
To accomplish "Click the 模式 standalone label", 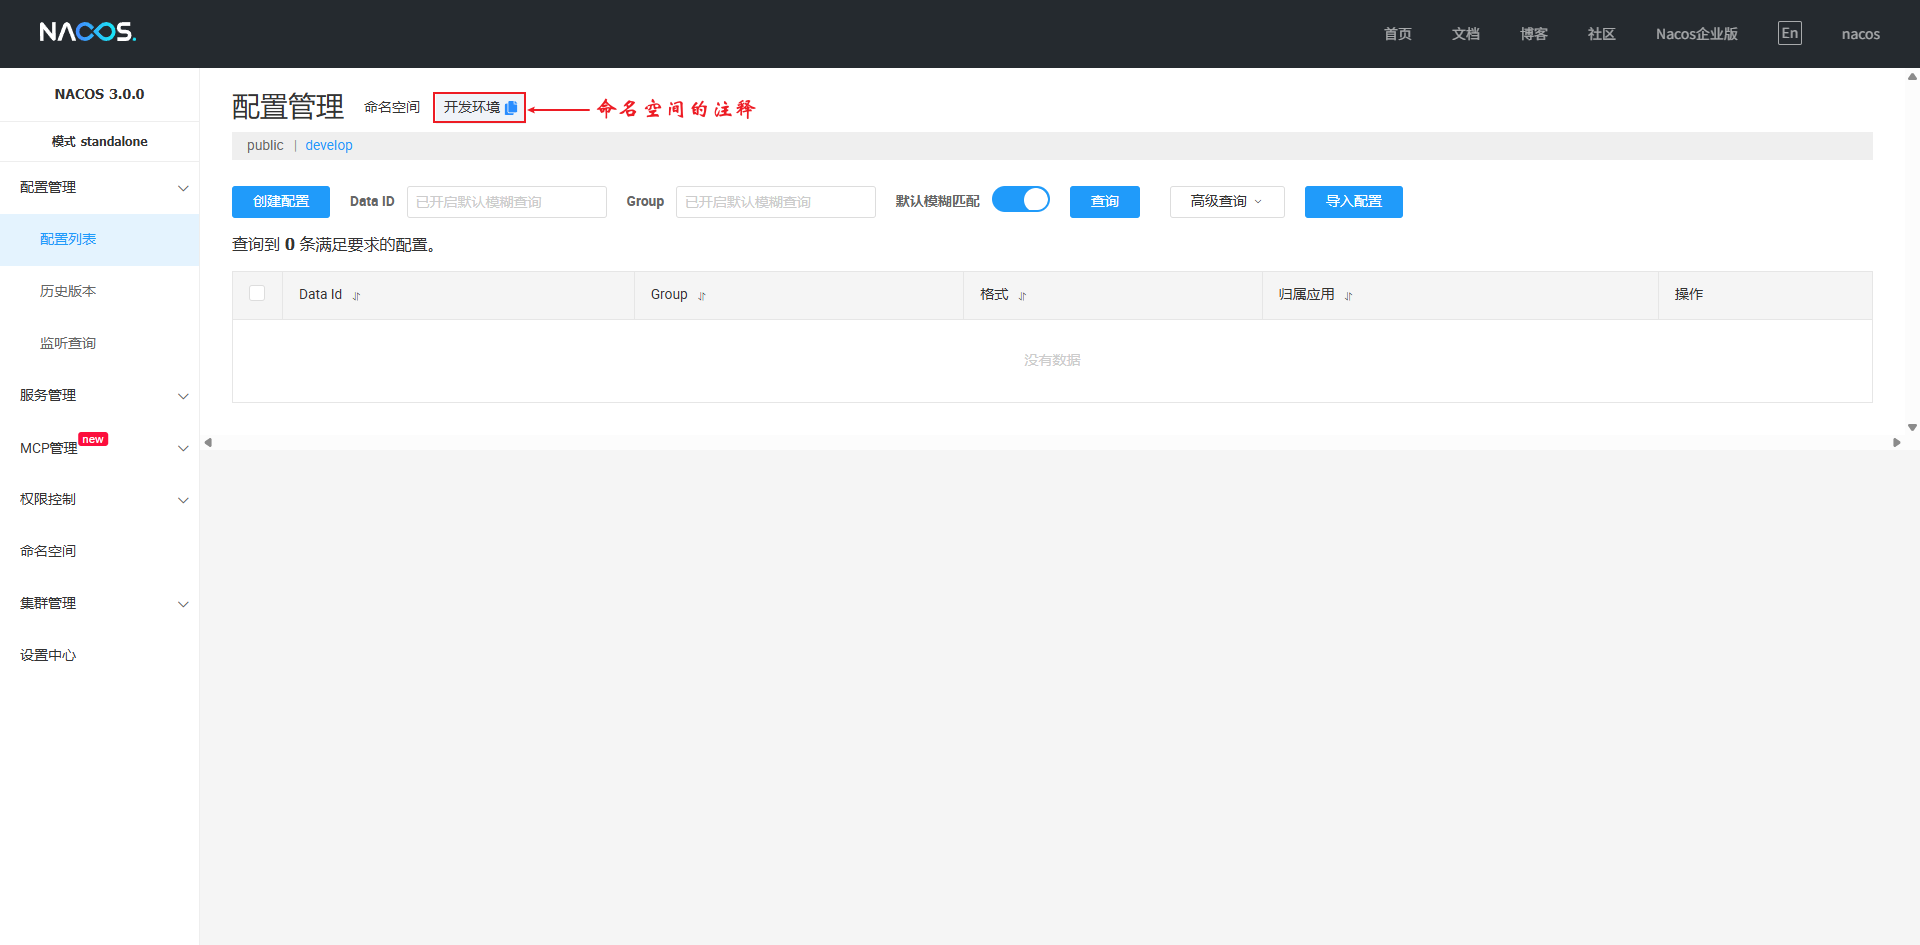I will pos(100,141).
